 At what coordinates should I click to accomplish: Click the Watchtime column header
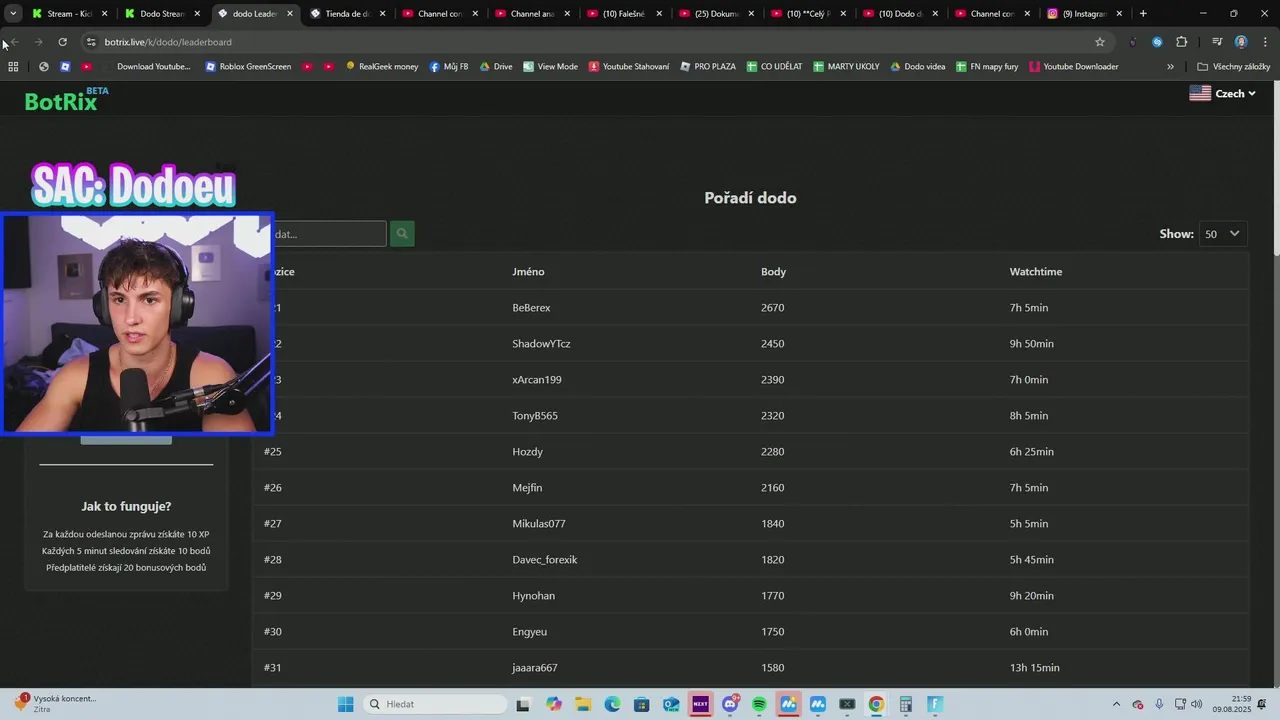(x=1036, y=272)
